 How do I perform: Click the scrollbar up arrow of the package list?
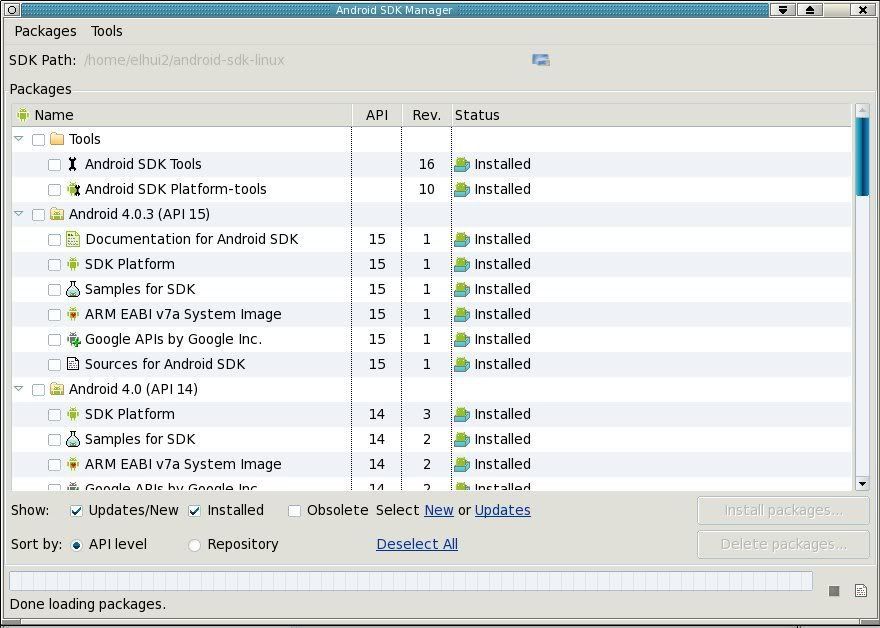pyautogui.click(x=863, y=111)
